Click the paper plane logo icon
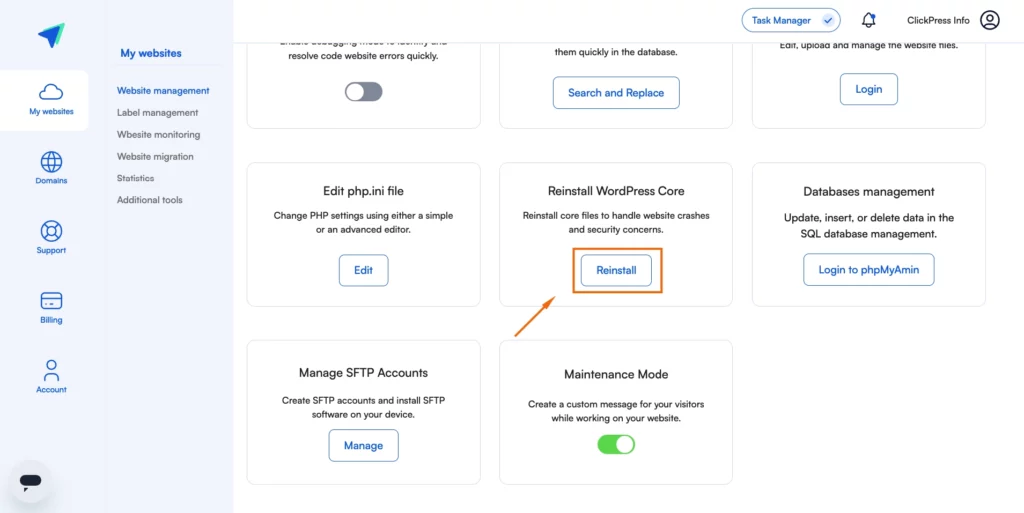Viewport: 1024px width, 513px height. 52,35
